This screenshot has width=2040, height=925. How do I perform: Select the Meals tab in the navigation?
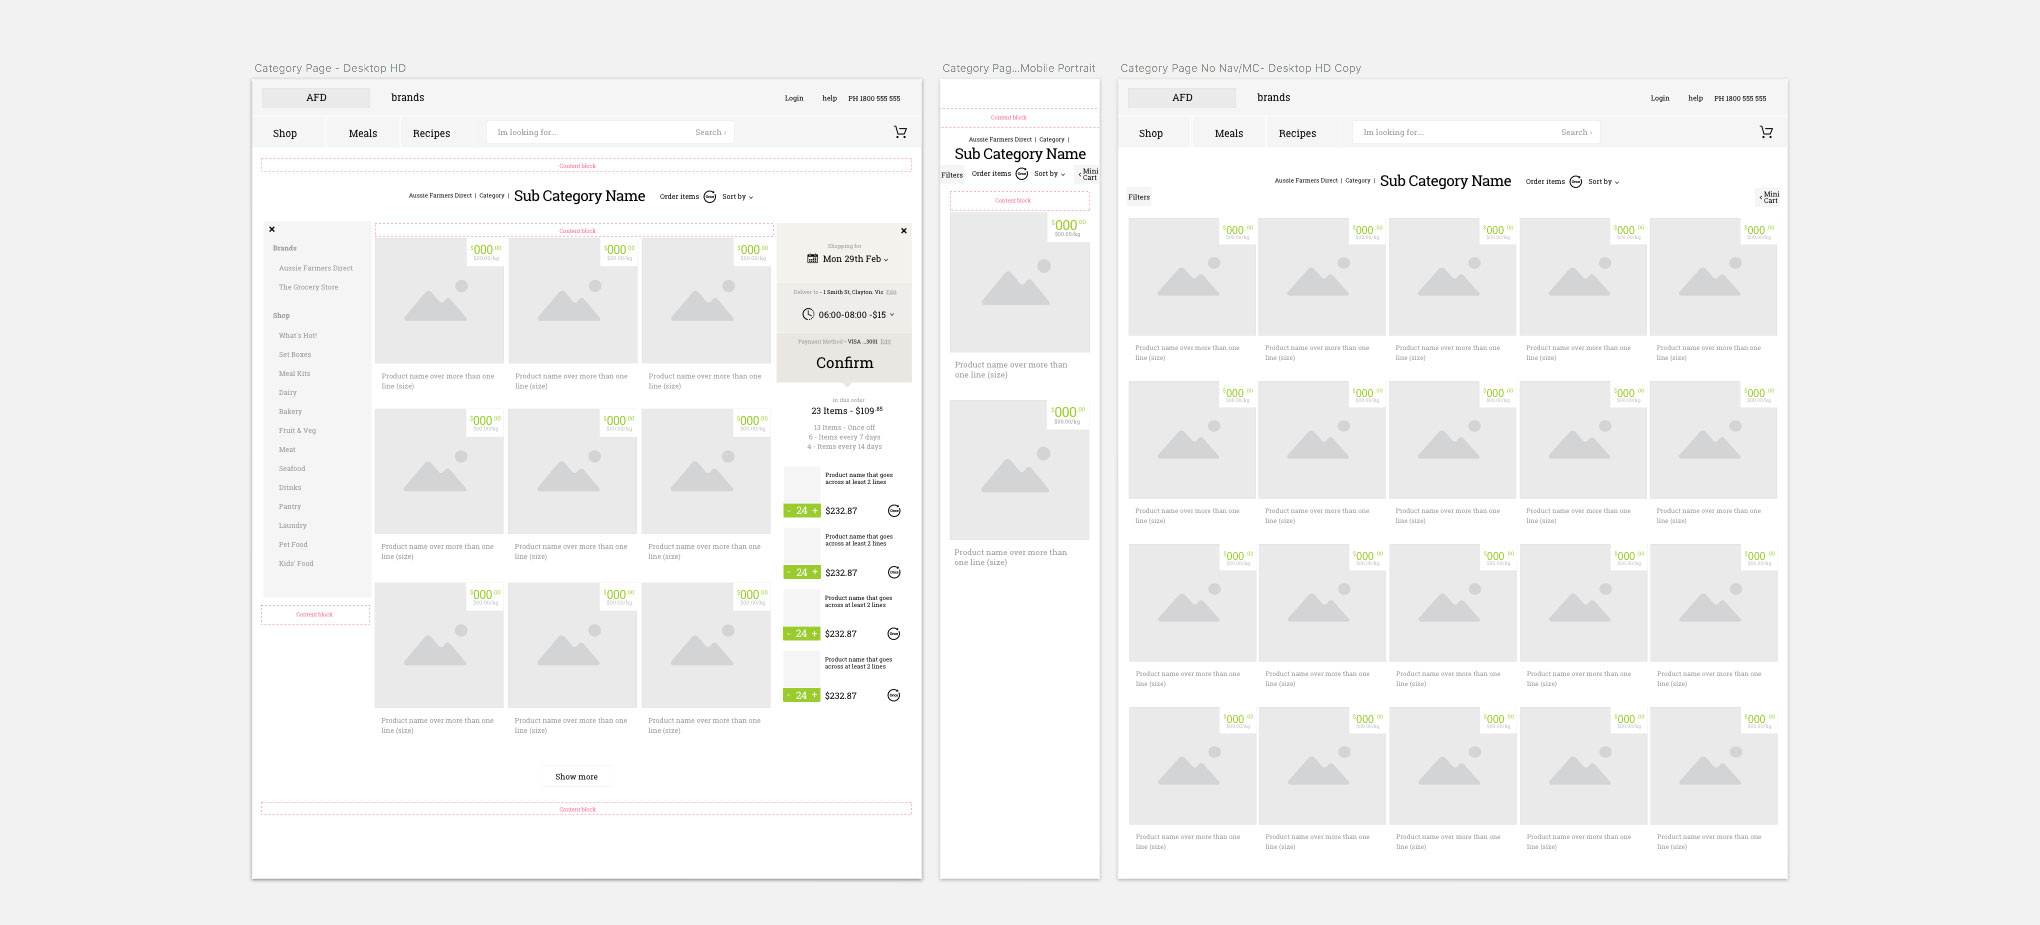pos(362,132)
